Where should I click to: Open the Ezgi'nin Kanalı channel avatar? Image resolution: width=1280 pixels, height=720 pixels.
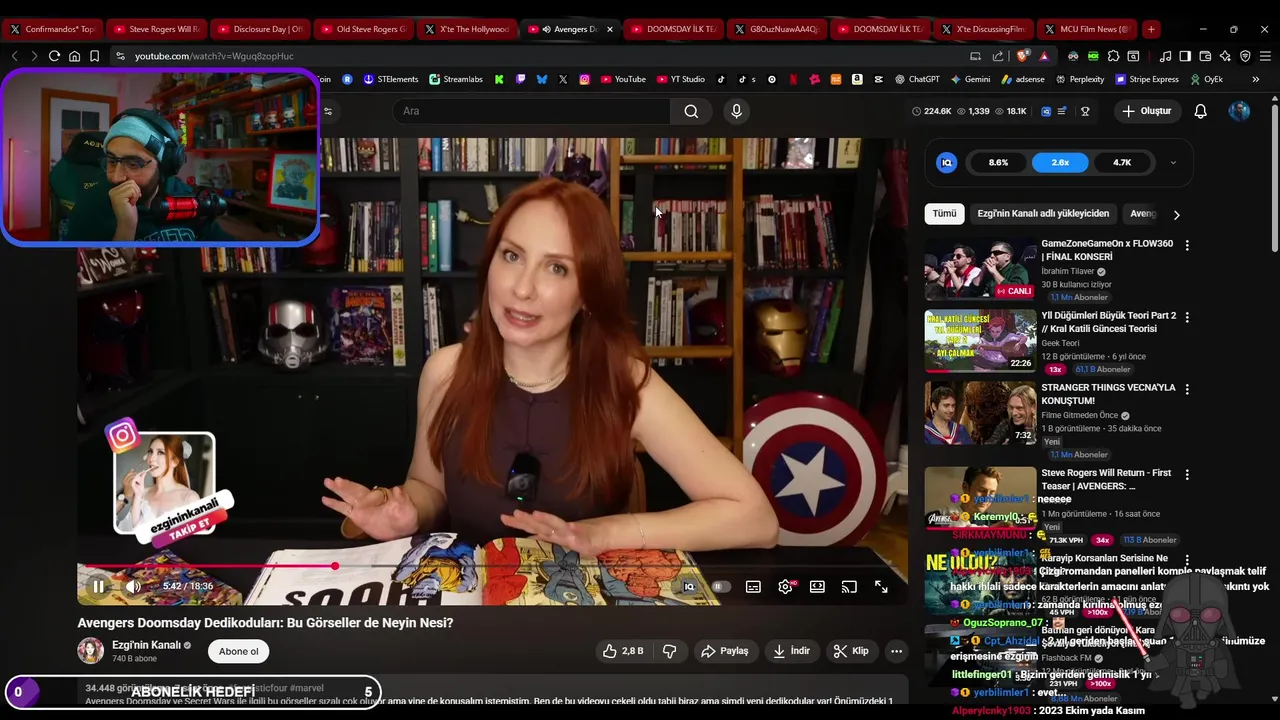[91, 651]
